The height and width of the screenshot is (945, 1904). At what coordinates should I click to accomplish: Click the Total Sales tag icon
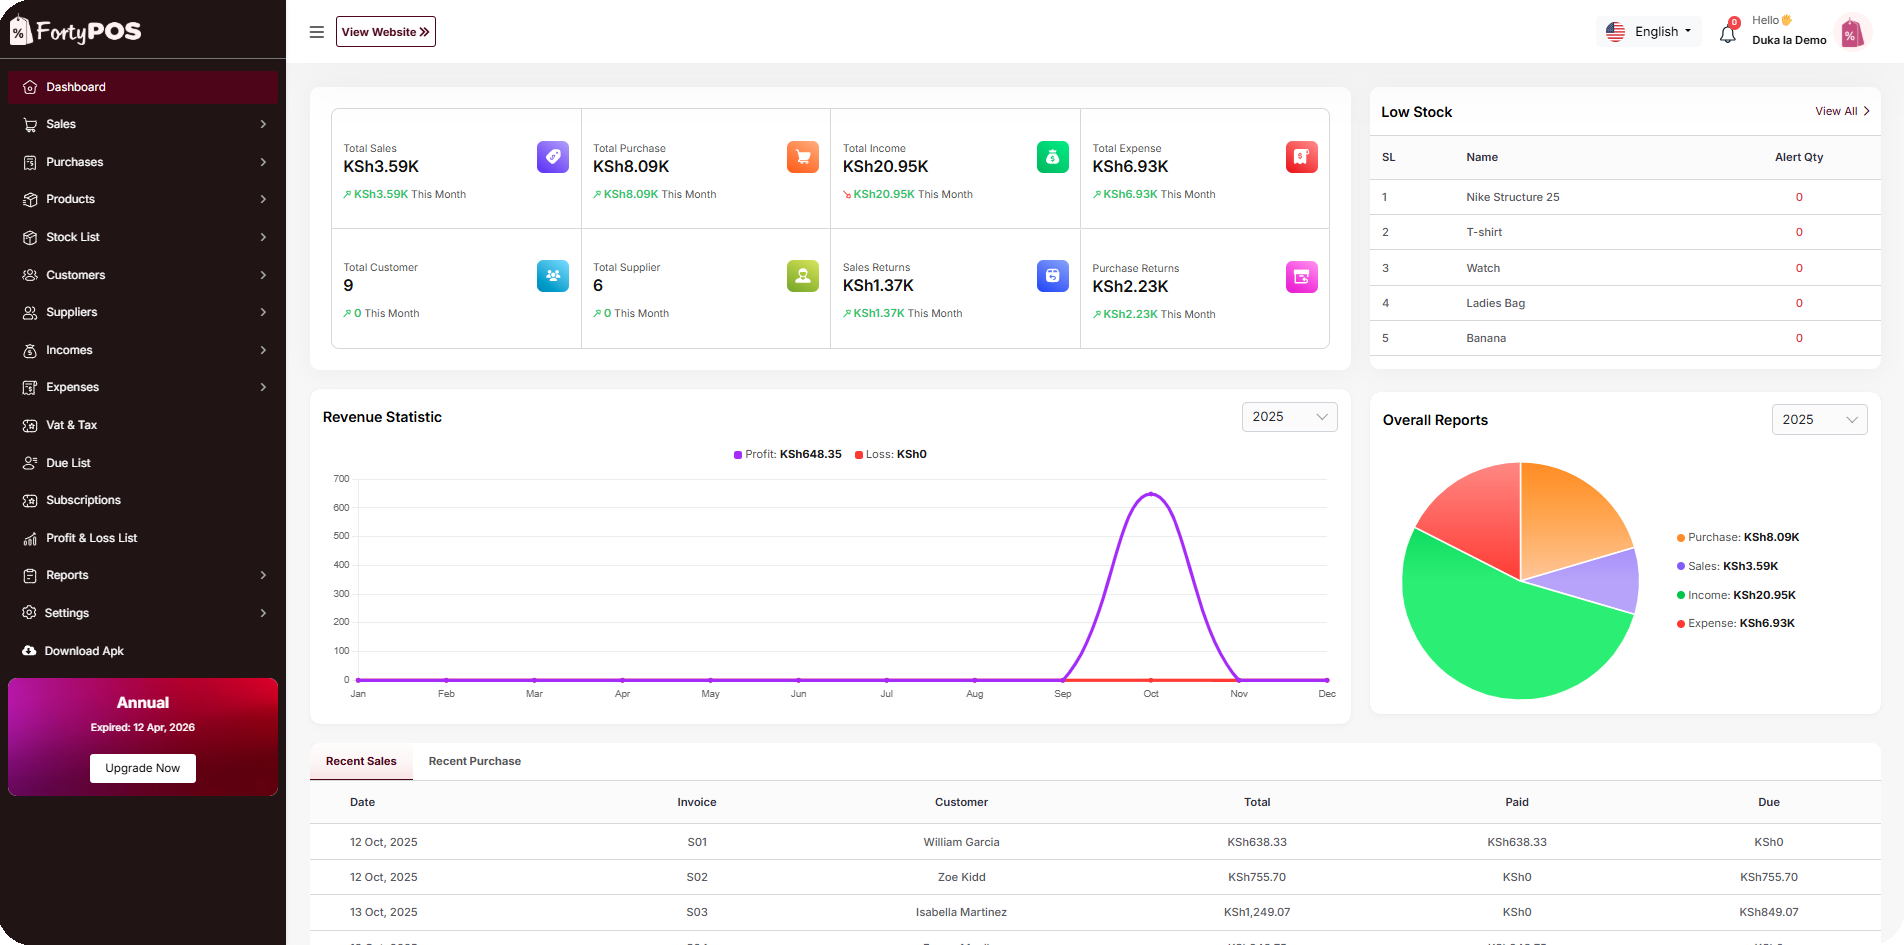(x=552, y=157)
